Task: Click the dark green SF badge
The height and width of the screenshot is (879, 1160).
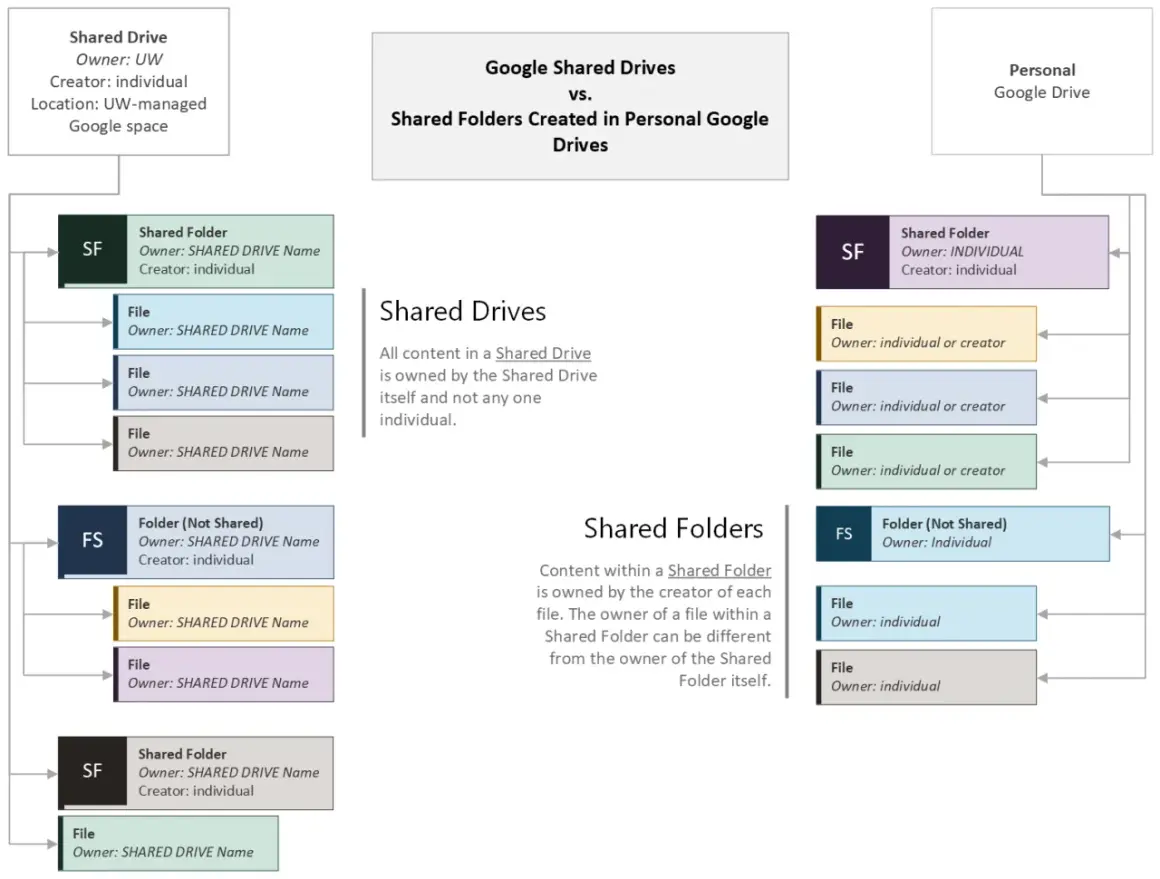Action: pos(92,251)
